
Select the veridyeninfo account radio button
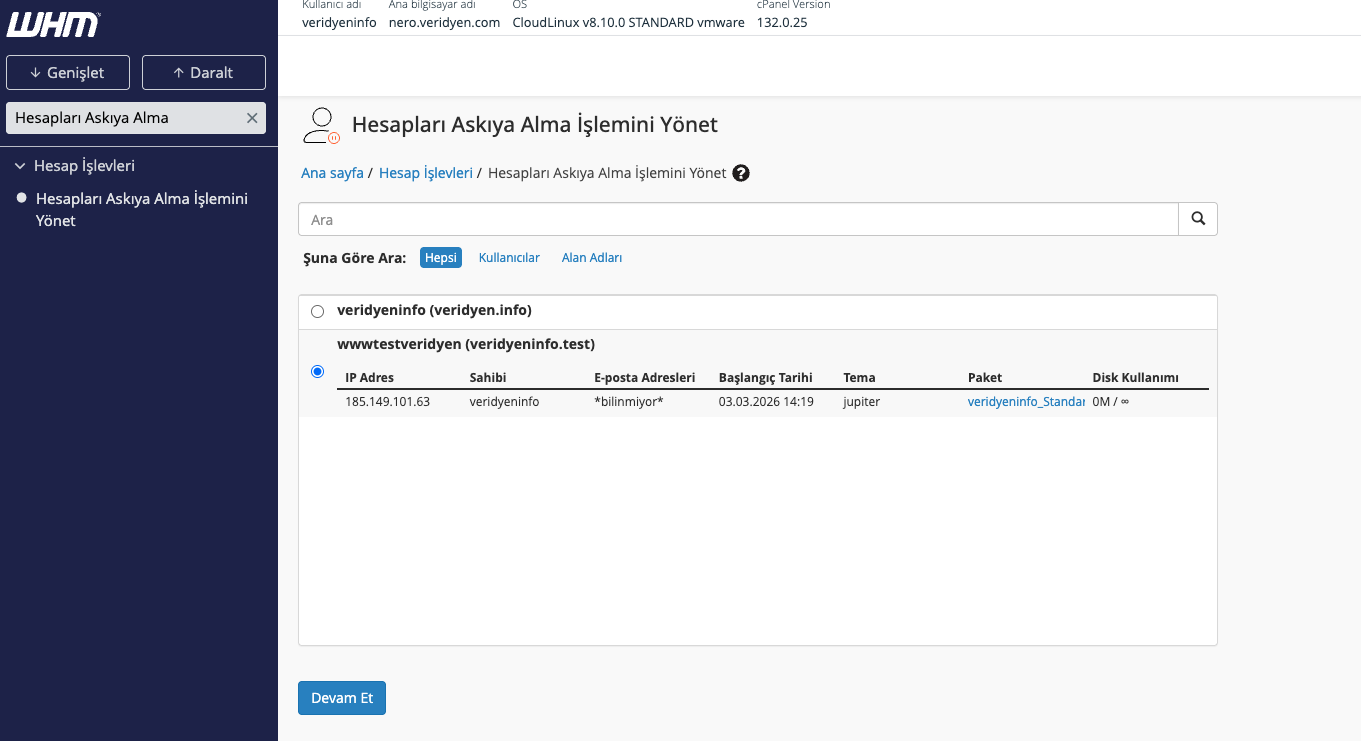point(318,311)
